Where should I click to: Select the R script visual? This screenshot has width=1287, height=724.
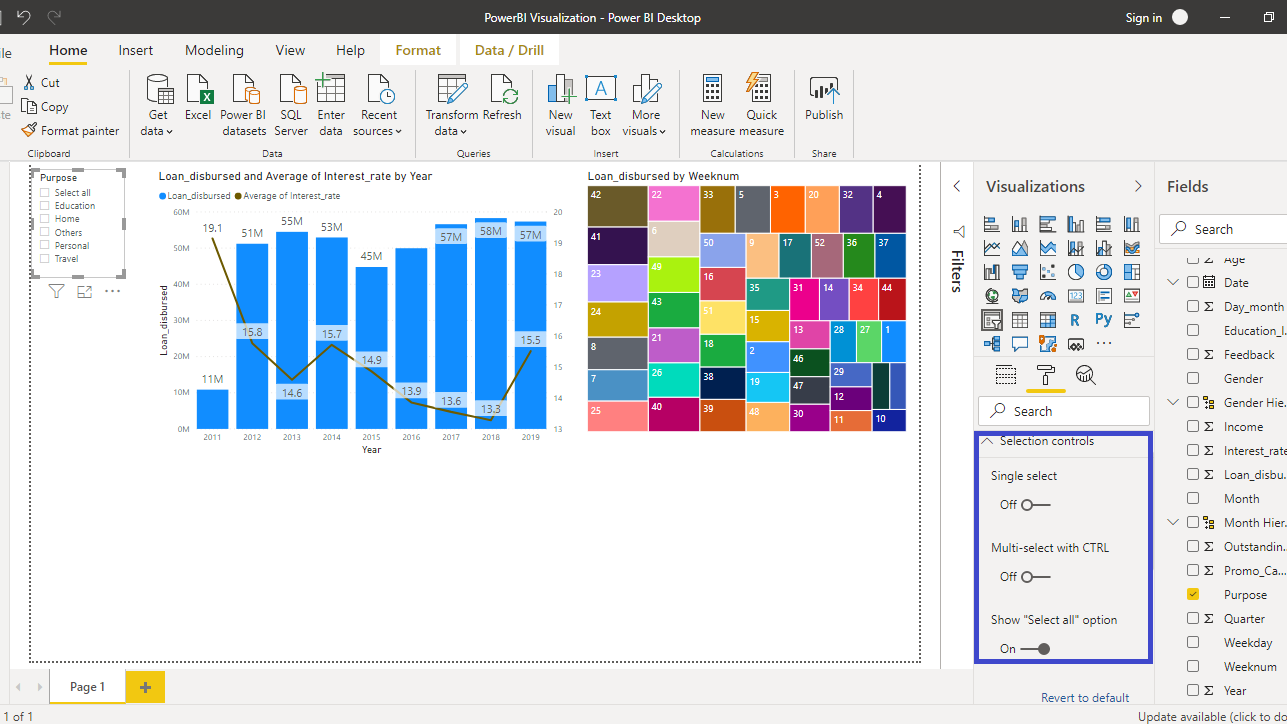tap(1076, 320)
